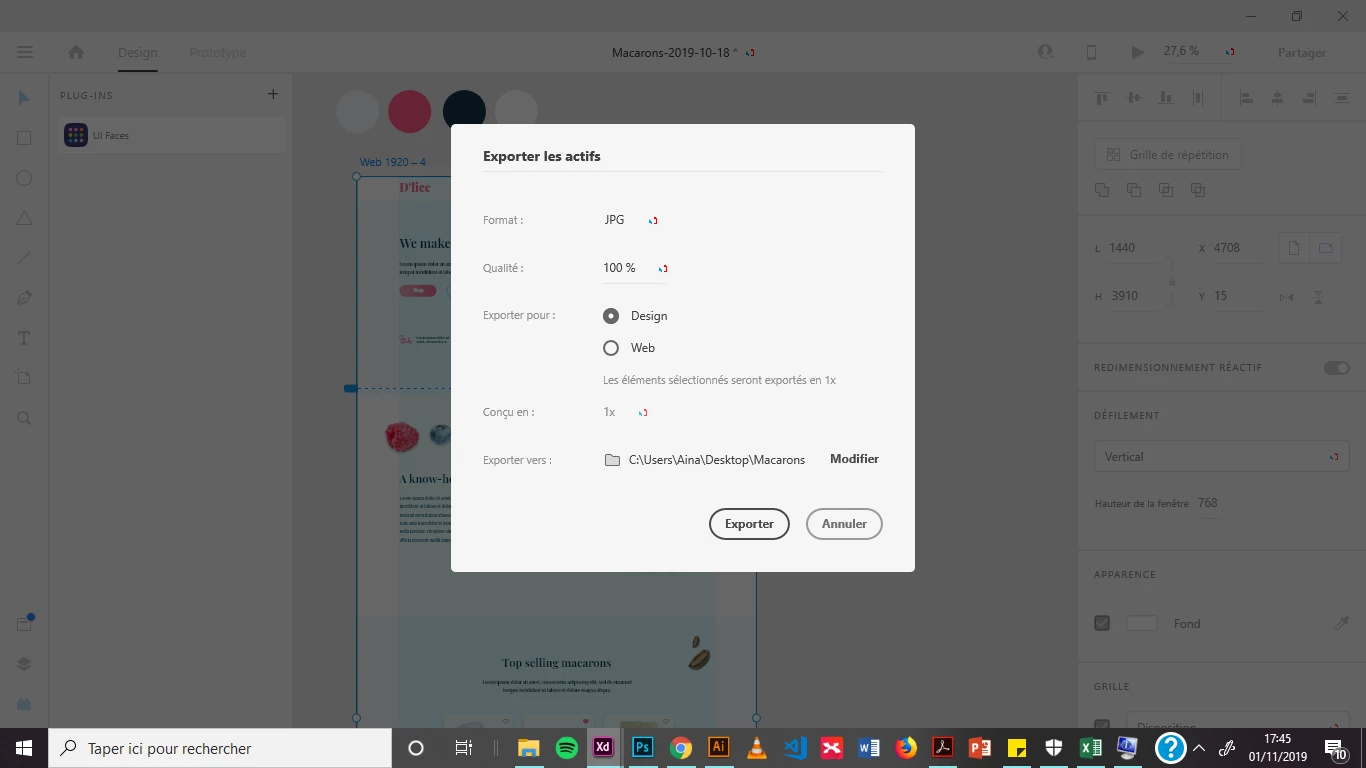Viewport: 1366px width, 768px height.
Task: Align selection to left edge
Action: point(1246,98)
